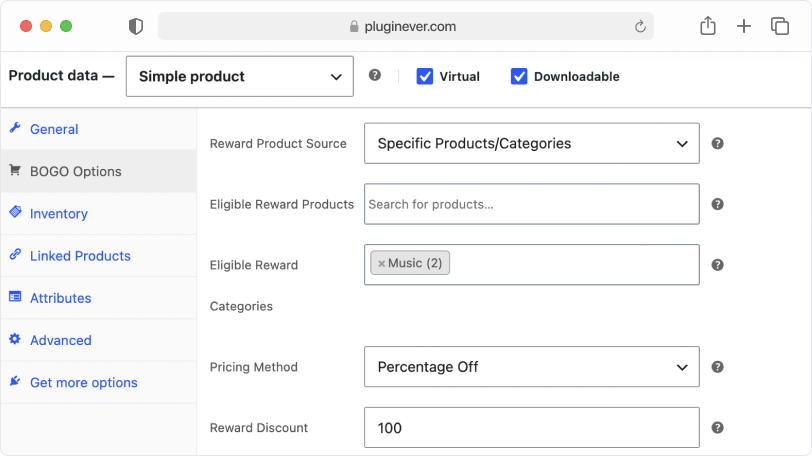Select the BOGO Options tab
The width and height of the screenshot is (812, 456).
point(98,171)
